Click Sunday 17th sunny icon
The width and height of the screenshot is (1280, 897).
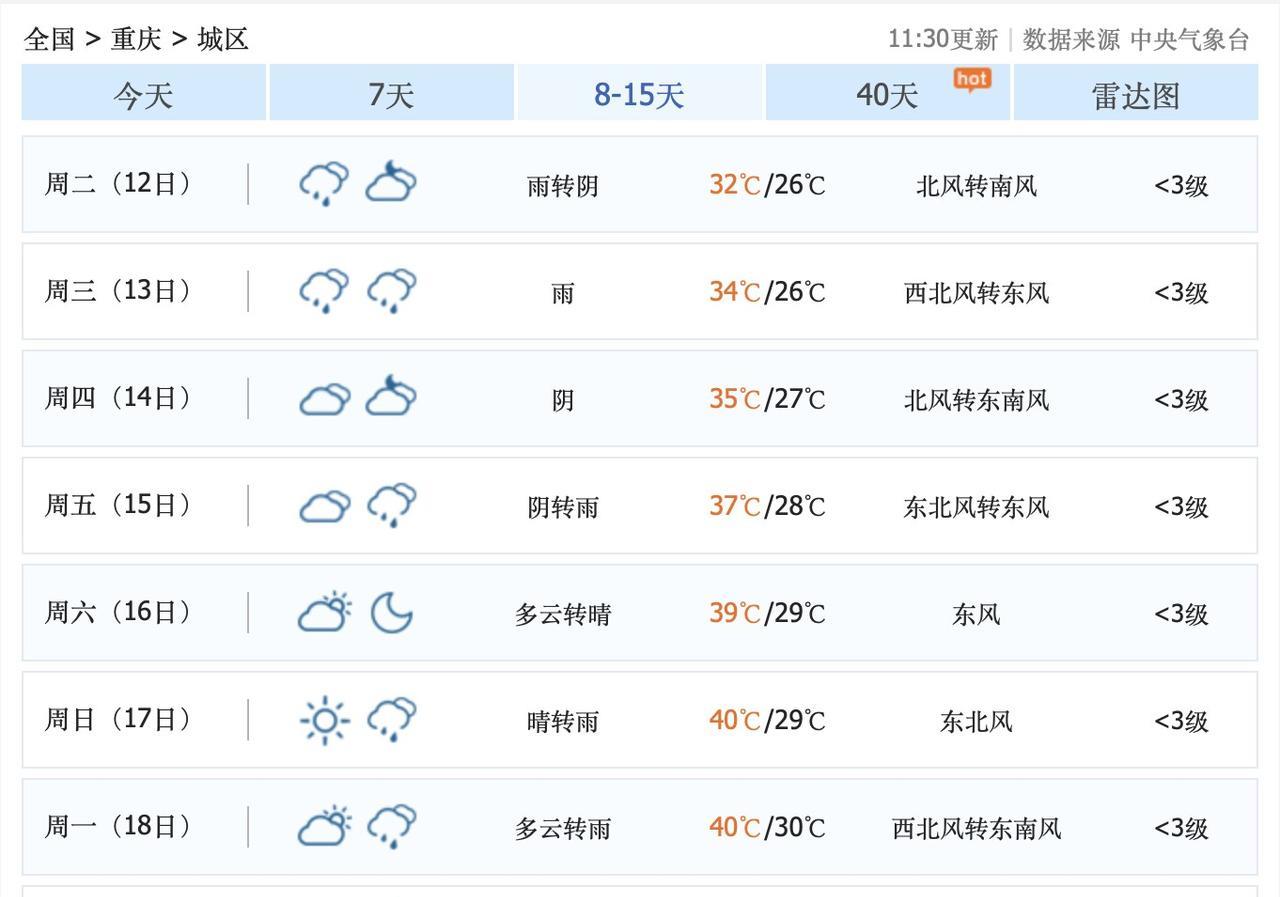point(324,720)
